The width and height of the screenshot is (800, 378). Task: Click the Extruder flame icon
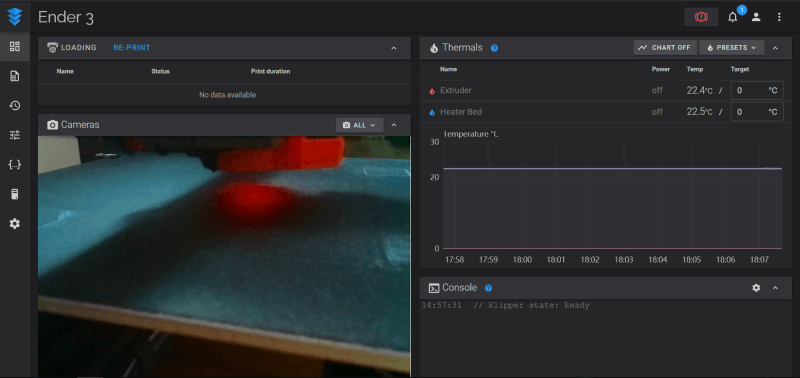click(x=432, y=91)
